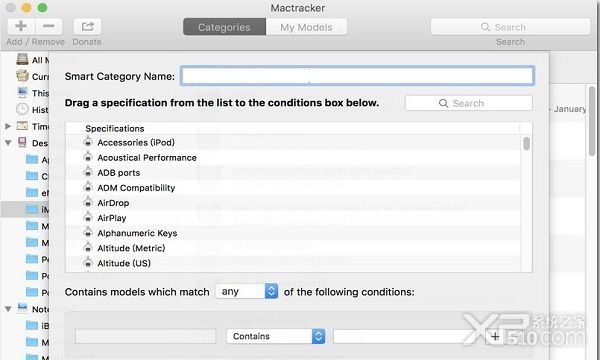Expand the Timeline sidebar item

tap(8, 126)
